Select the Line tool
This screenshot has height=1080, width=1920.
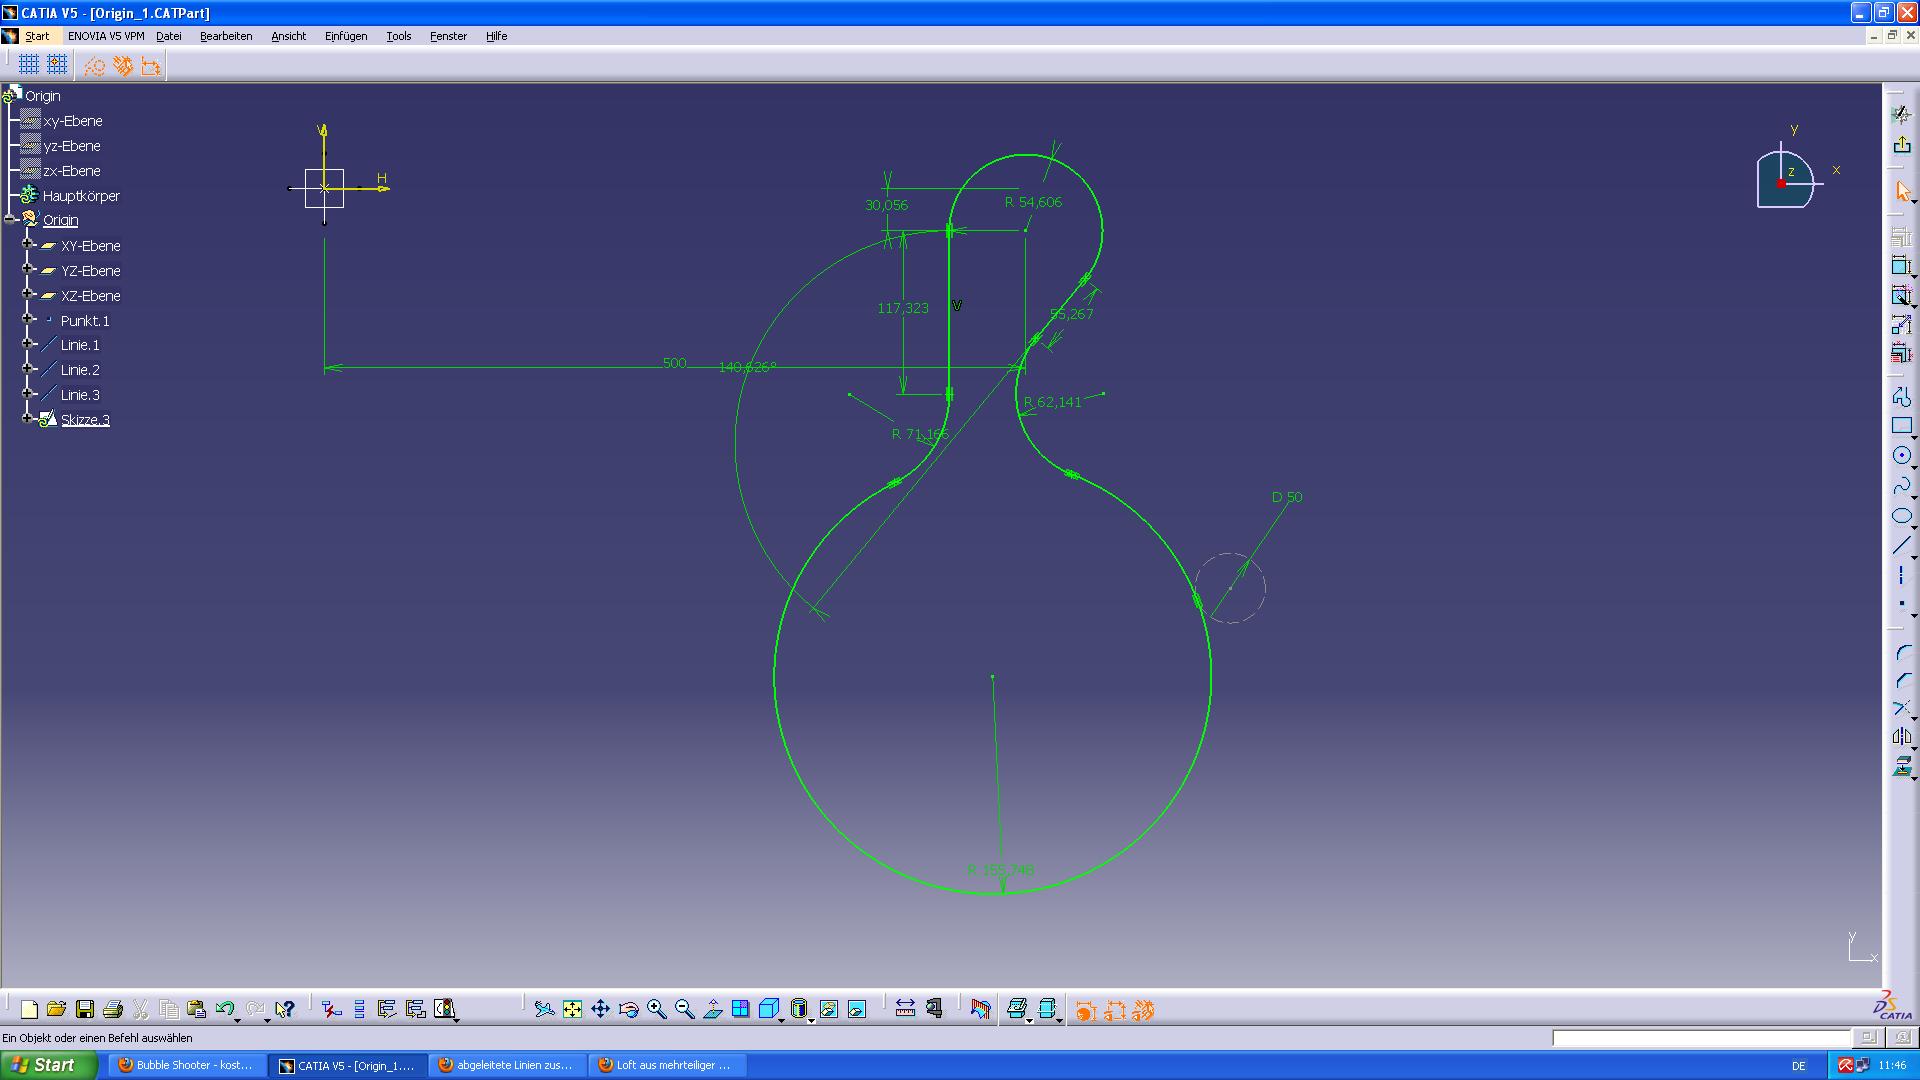pyautogui.click(x=1901, y=546)
